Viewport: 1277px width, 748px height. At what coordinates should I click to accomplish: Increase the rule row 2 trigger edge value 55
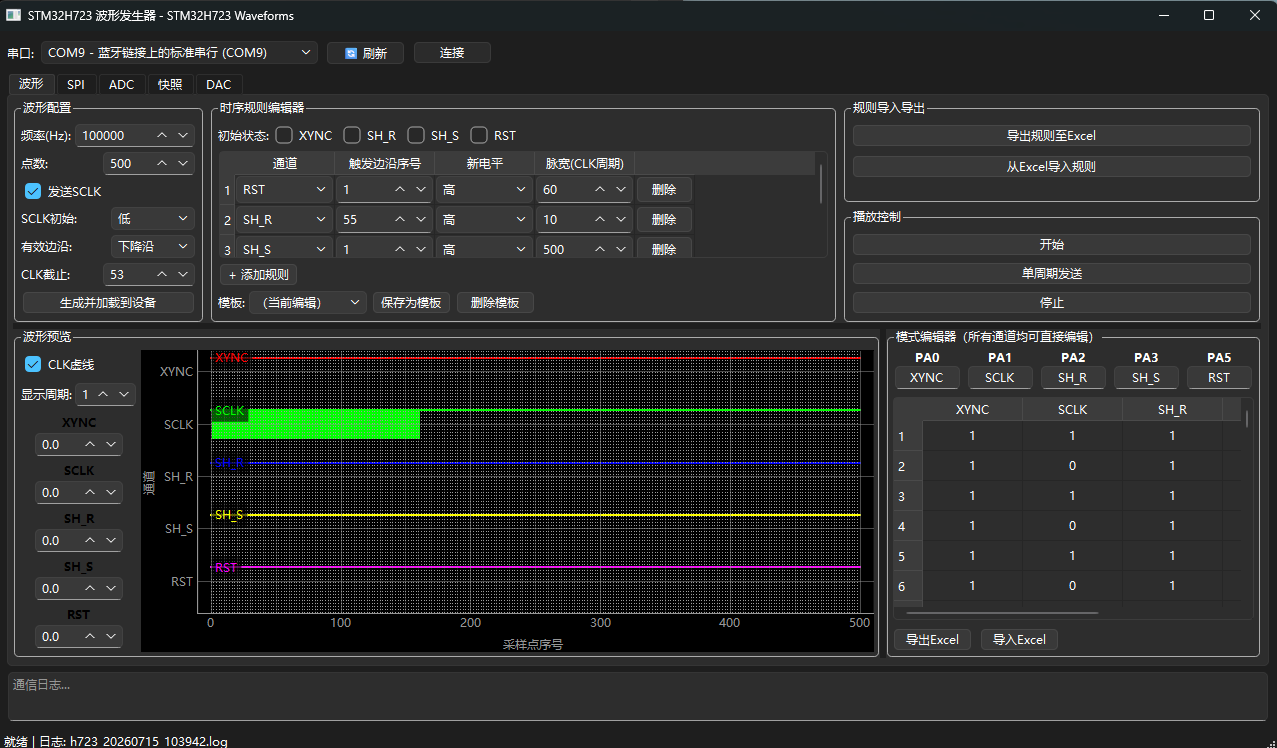[x=400, y=219]
